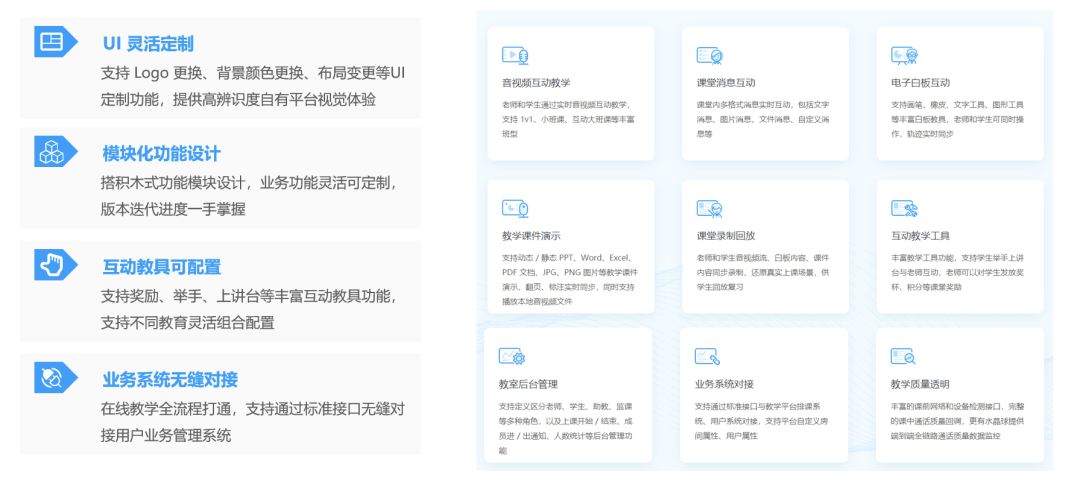
Task: Click the 音视频互动教学 video-microphone icon
Action: [515, 55]
